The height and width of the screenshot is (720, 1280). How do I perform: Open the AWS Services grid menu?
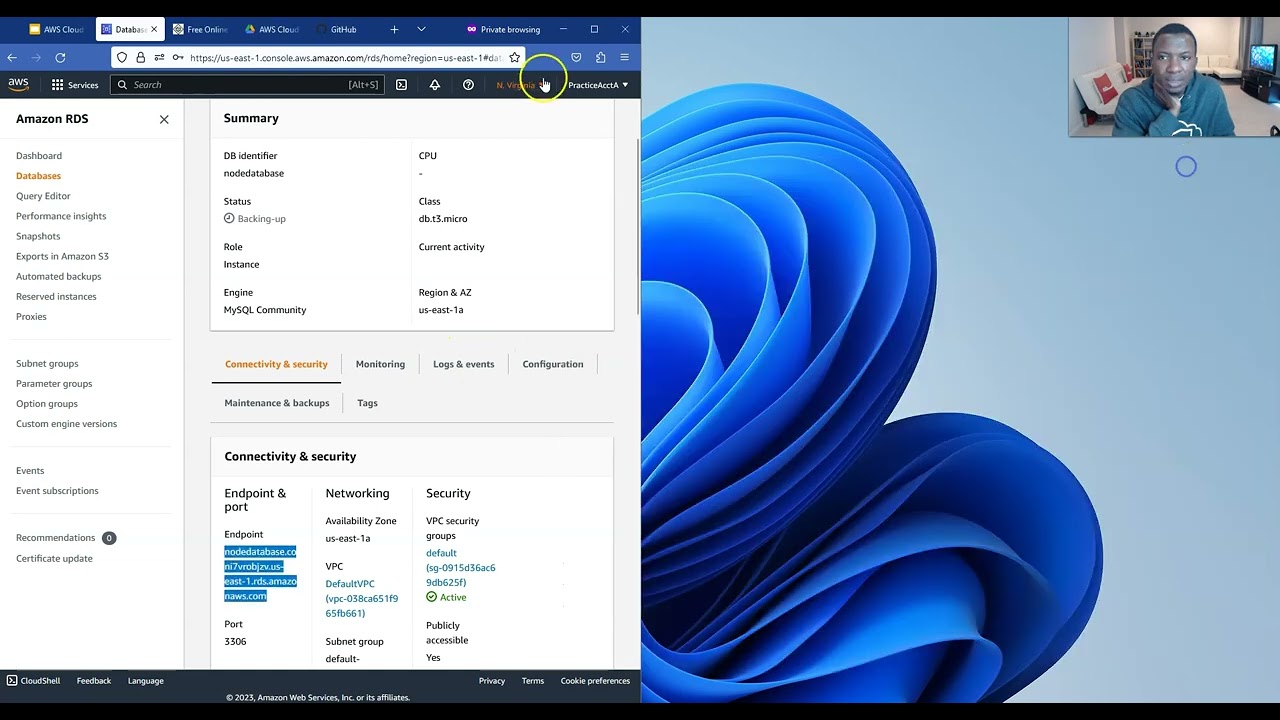(x=75, y=85)
